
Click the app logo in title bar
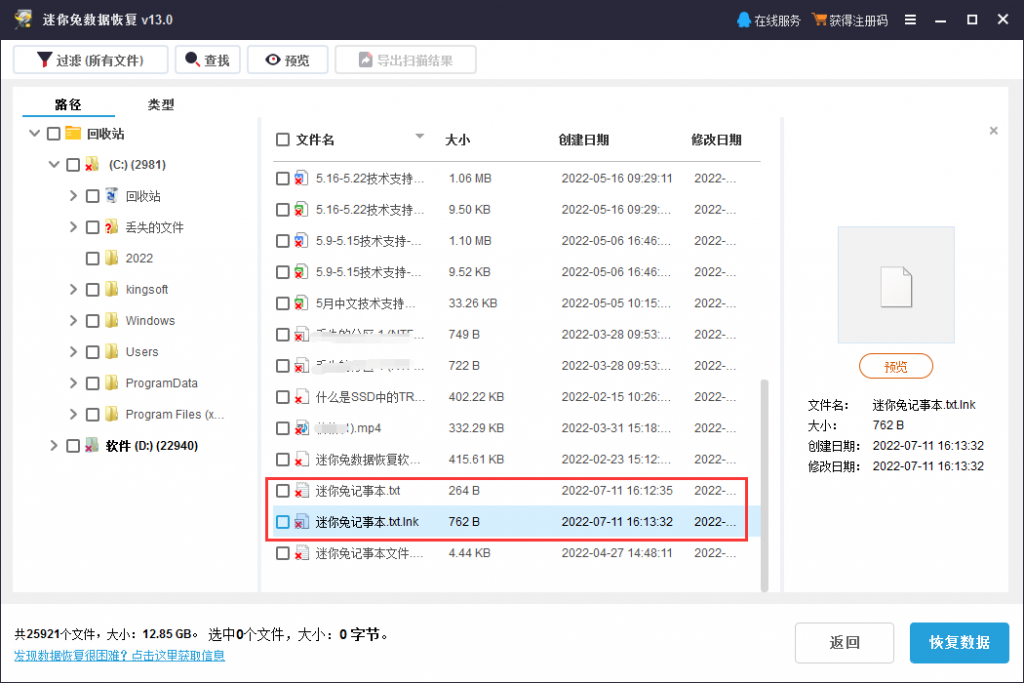[x=24, y=20]
